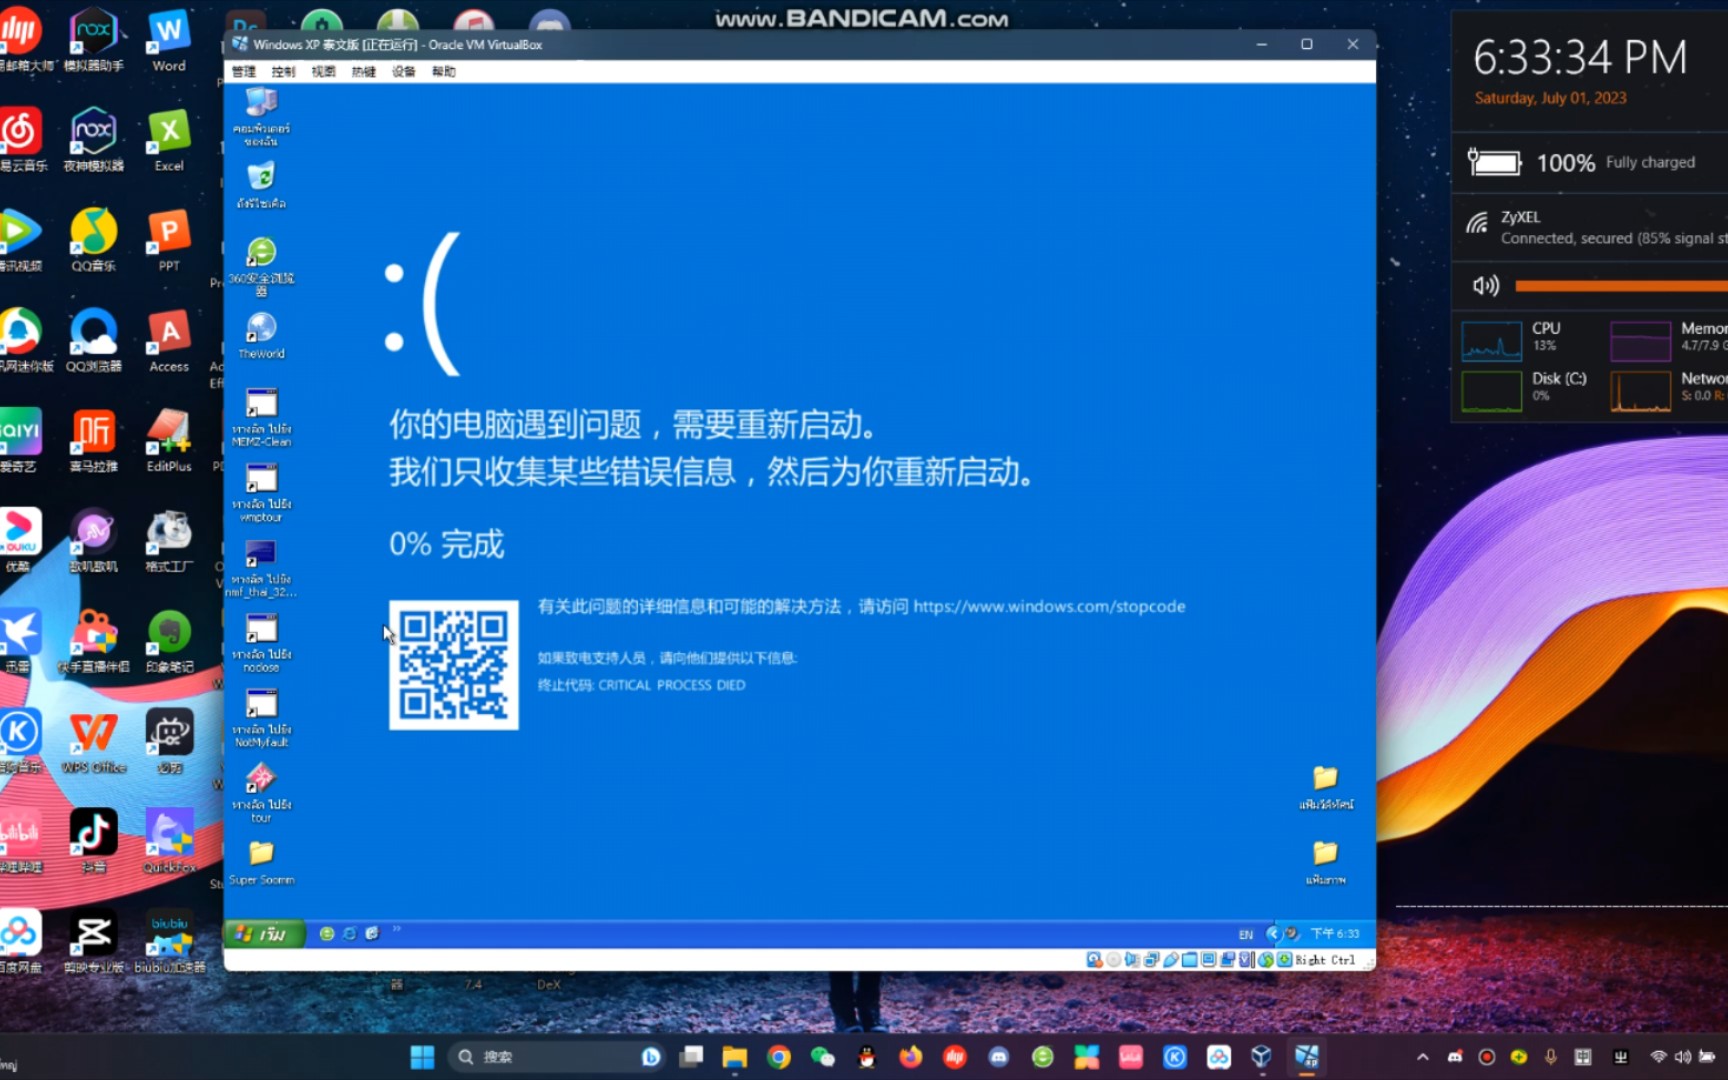Open Firefox from host taskbar

(x=911, y=1057)
